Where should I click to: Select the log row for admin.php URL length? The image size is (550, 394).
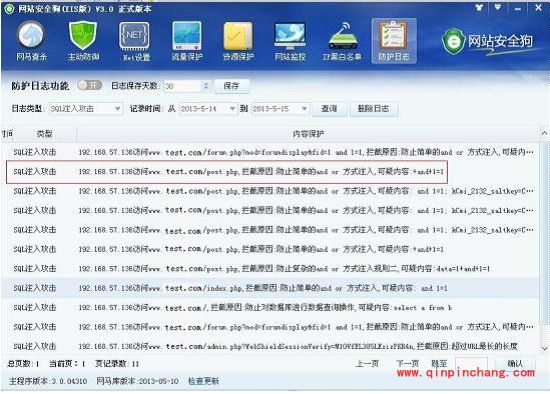pos(269,346)
